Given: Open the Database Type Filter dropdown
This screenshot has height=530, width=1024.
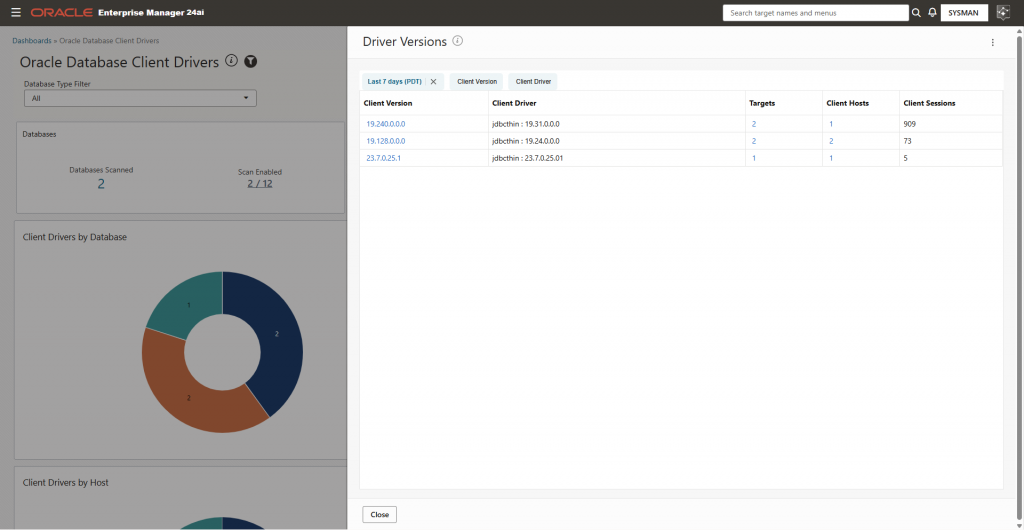Looking at the screenshot, I should click(x=140, y=98).
